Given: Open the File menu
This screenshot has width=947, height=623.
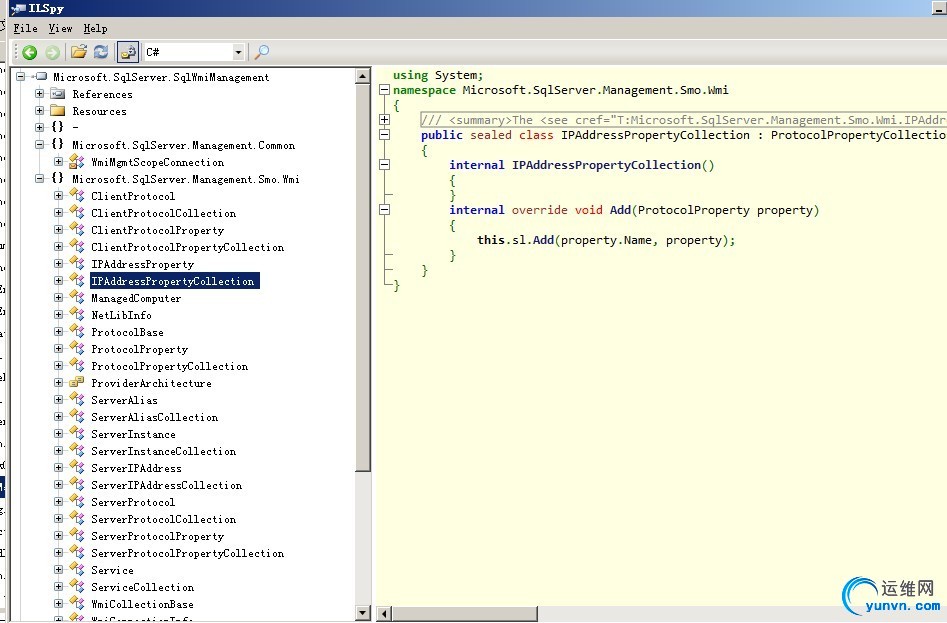Looking at the screenshot, I should coord(25,29).
